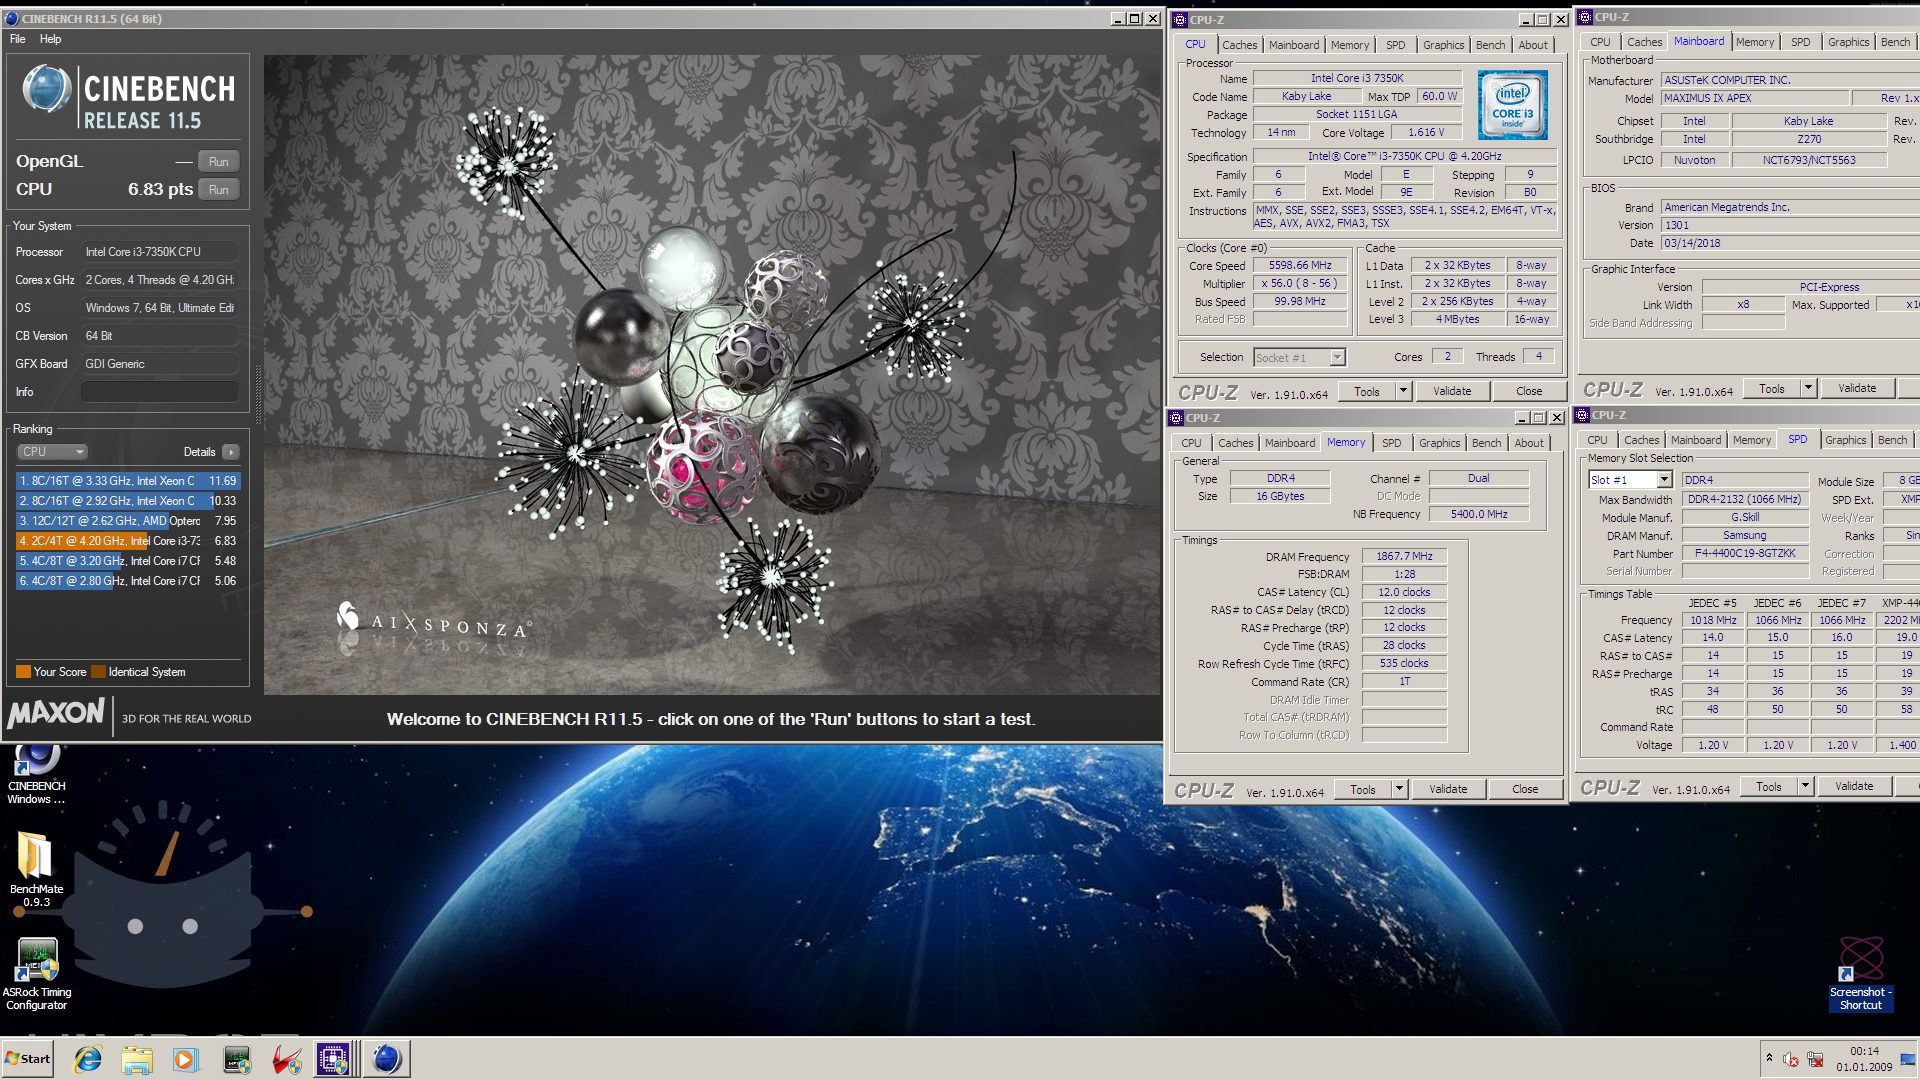Click the Cinebench title bar app icon

[12, 18]
